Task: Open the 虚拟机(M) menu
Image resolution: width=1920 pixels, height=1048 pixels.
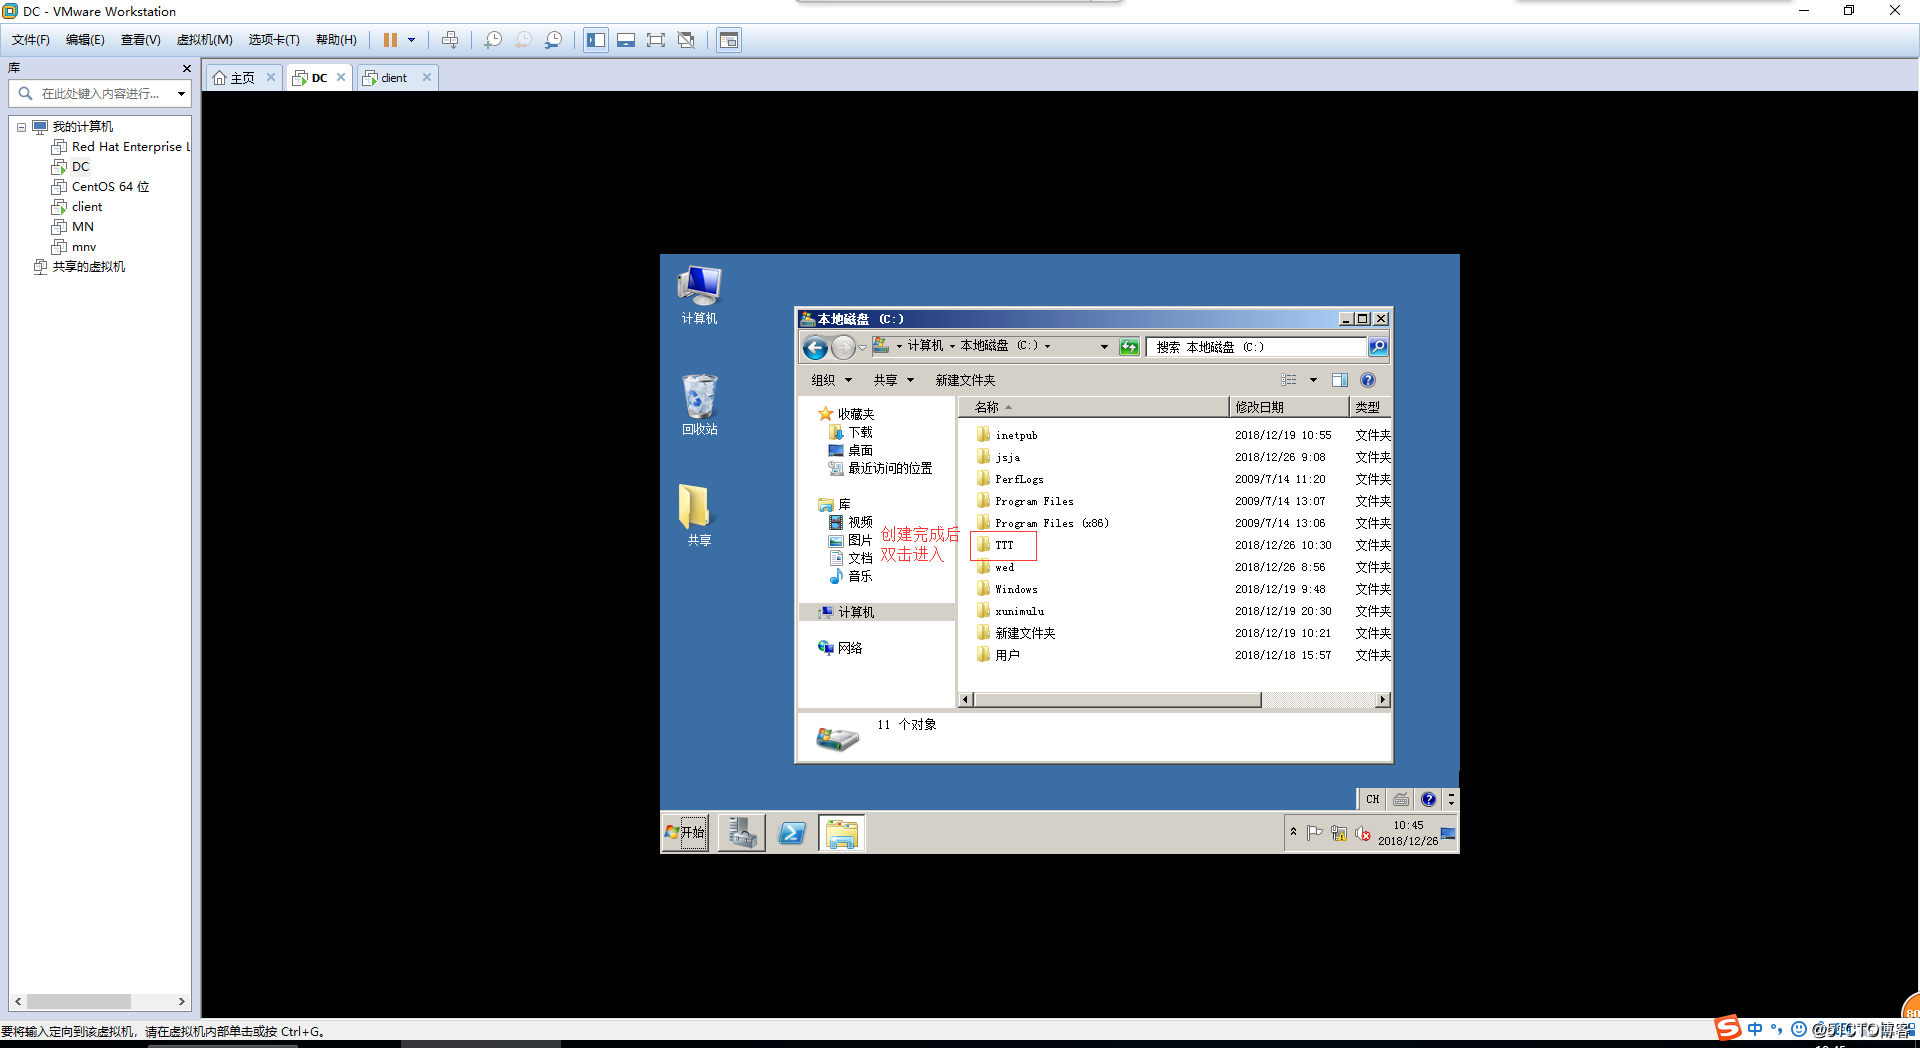Action: pos(204,40)
